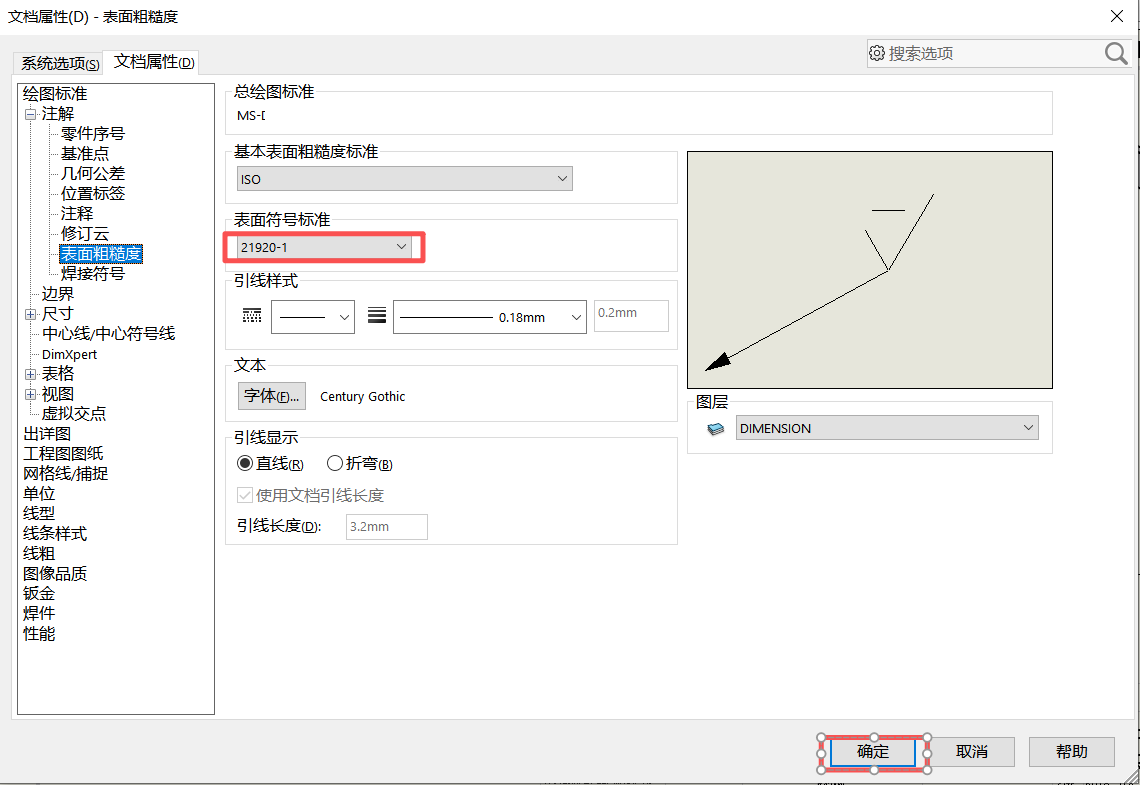Image resolution: width=1140 pixels, height=785 pixels.
Task: Select 性能 in the tree
Action: (39, 634)
